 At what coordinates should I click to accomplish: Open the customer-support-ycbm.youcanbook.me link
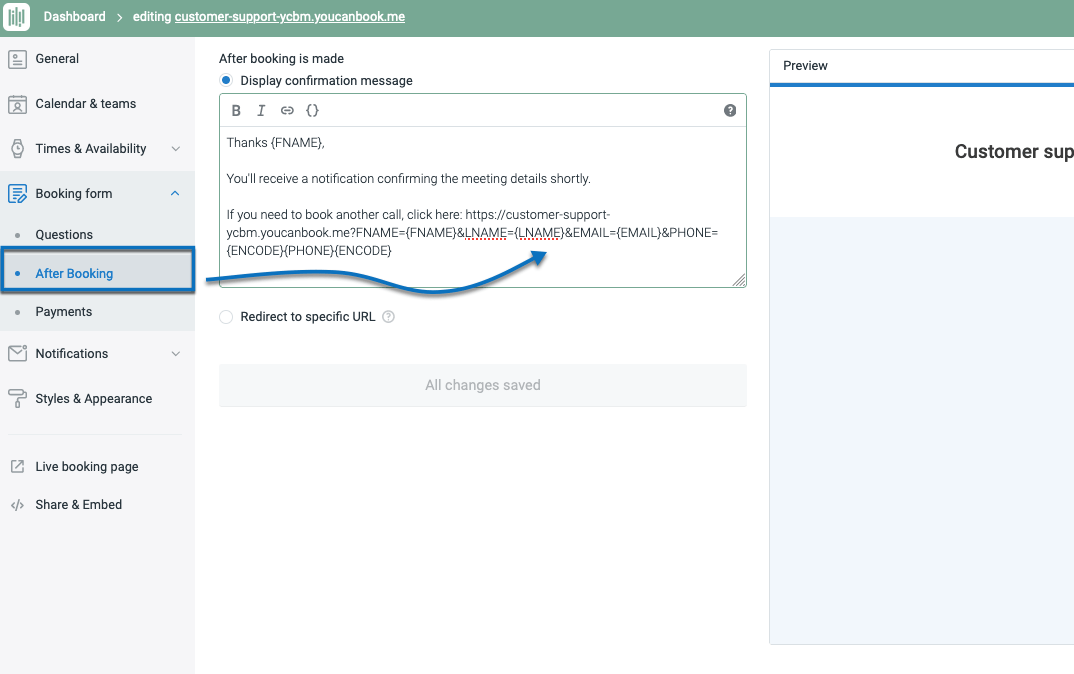point(289,16)
